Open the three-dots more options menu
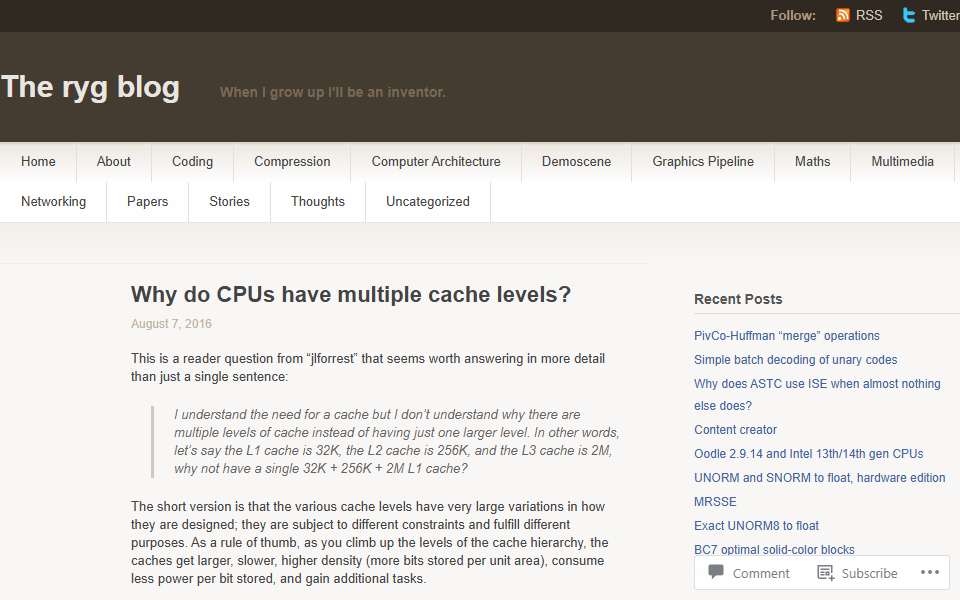The width and height of the screenshot is (960, 600). [929, 572]
